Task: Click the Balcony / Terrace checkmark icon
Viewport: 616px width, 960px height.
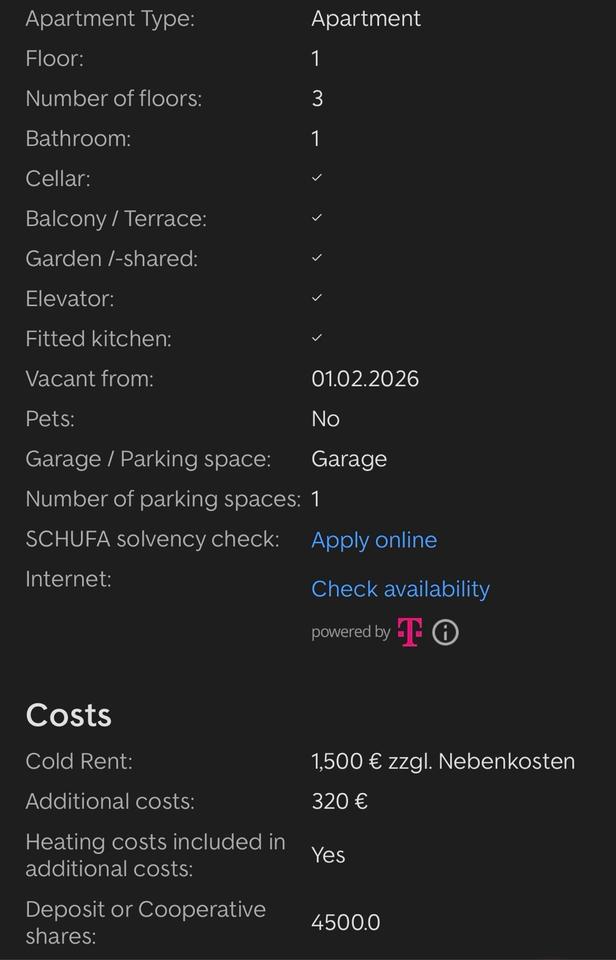Action: click(x=317, y=218)
